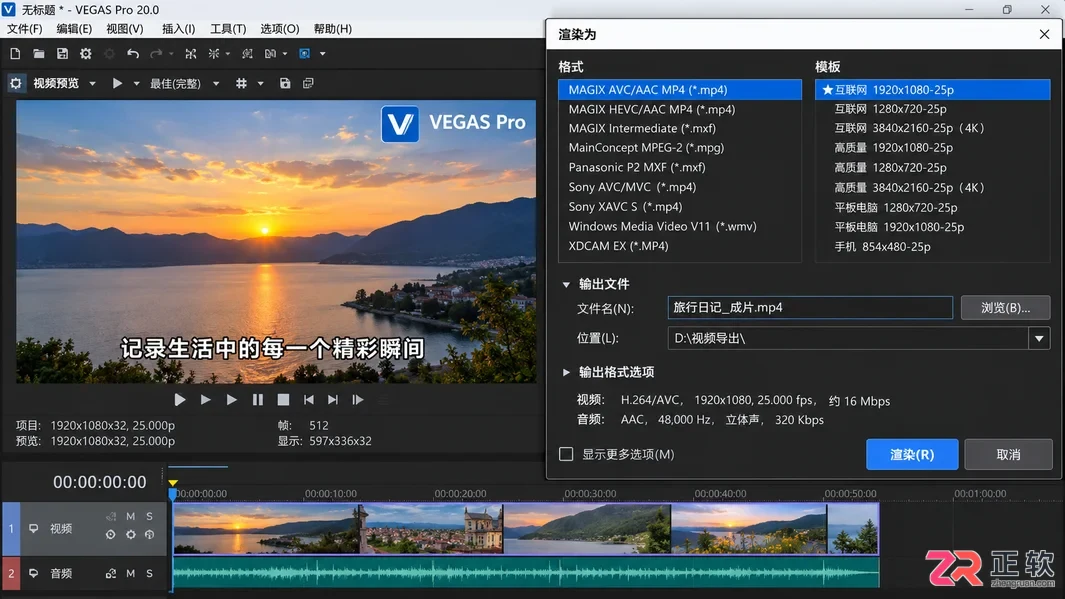This screenshot has width=1065, height=599.
Task: Open compositing mode icon on 视频 track
Action: coord(149,535)
